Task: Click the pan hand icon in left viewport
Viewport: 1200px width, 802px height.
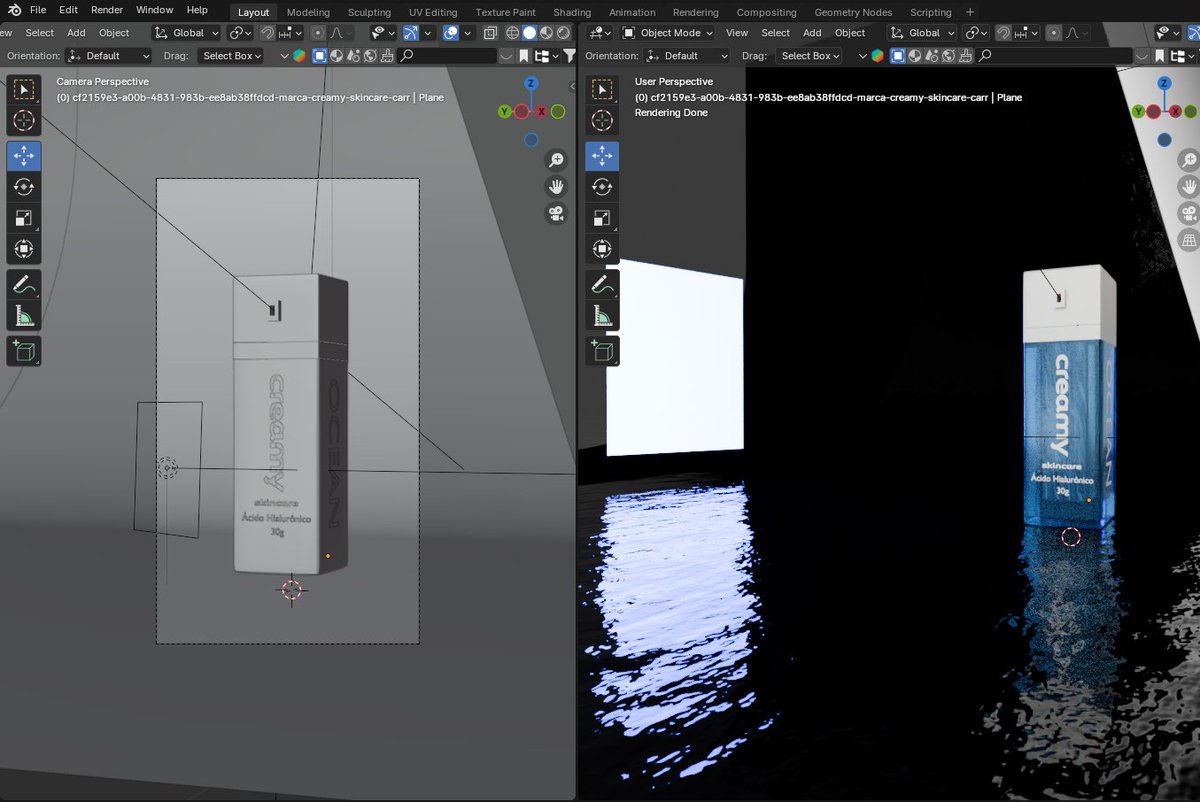Action: [x=557, y=186]
